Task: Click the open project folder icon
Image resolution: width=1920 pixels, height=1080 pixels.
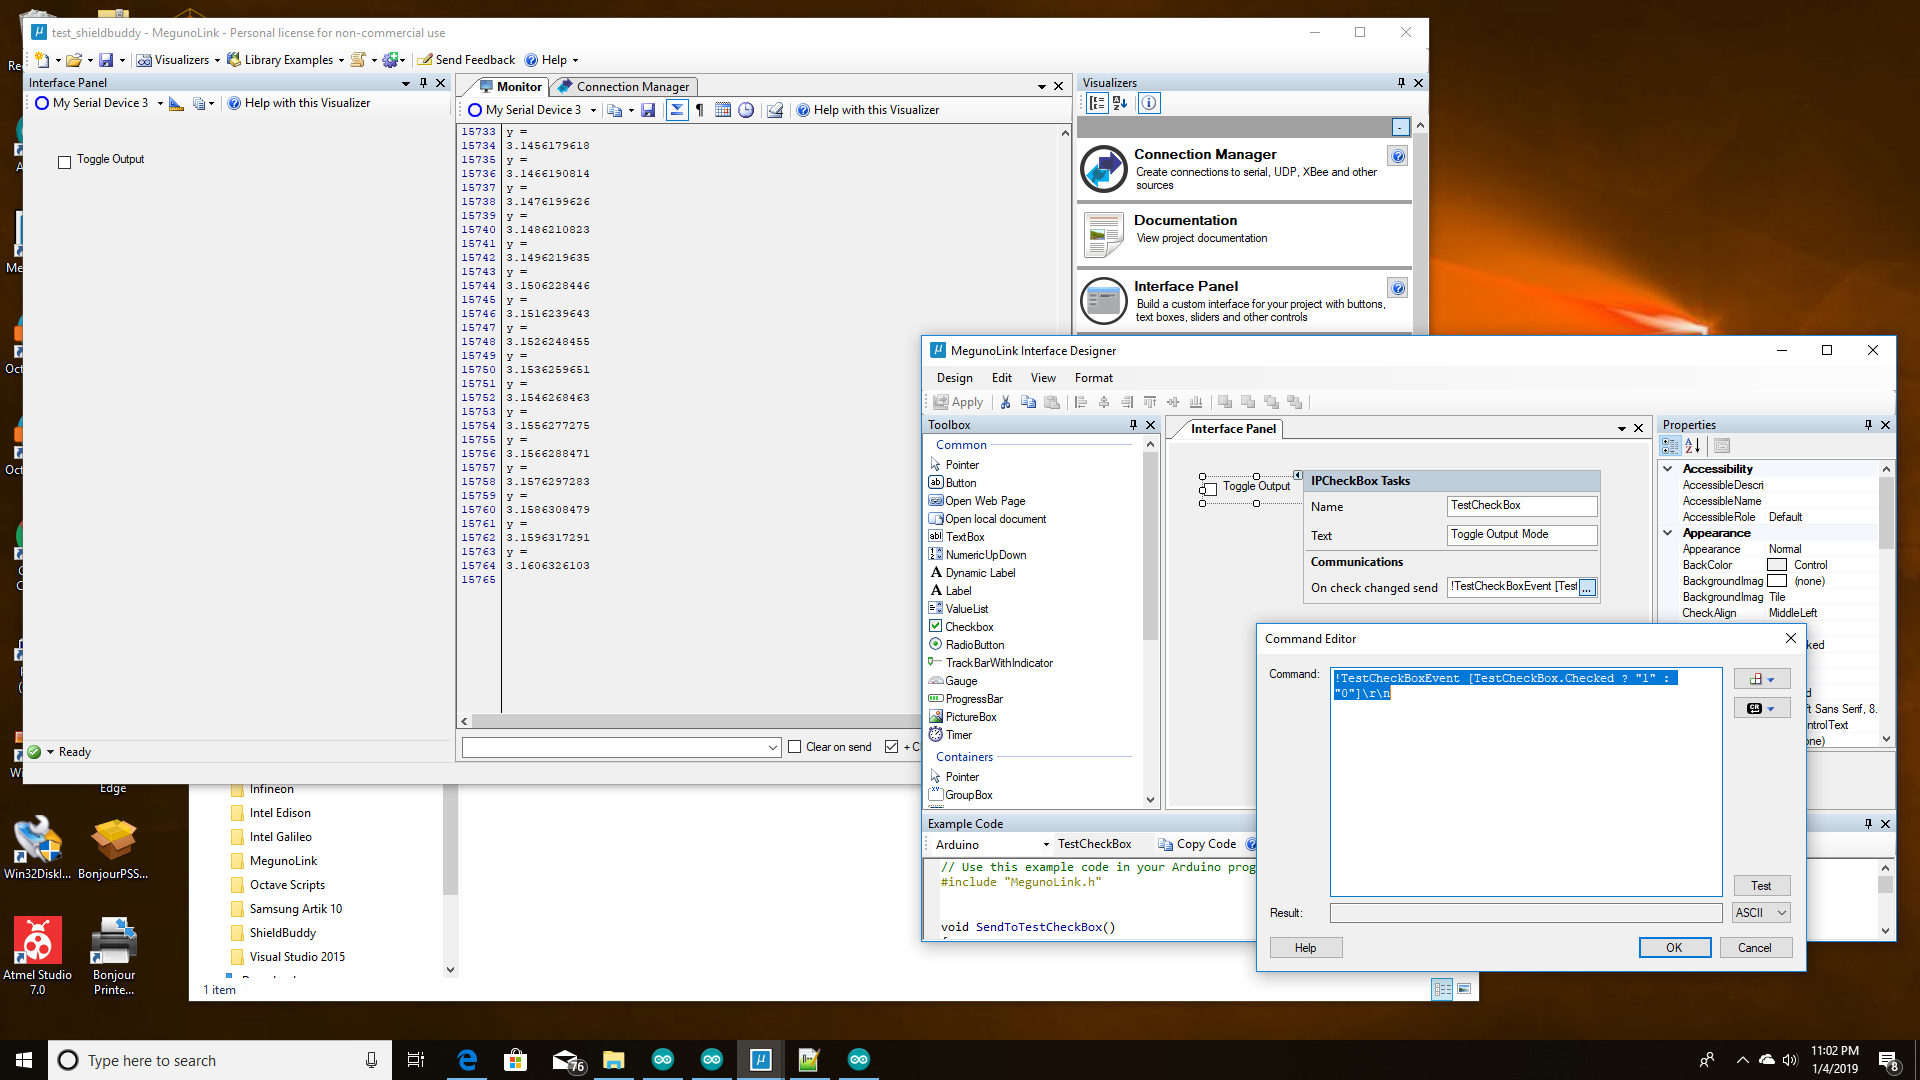Action: 73,60
